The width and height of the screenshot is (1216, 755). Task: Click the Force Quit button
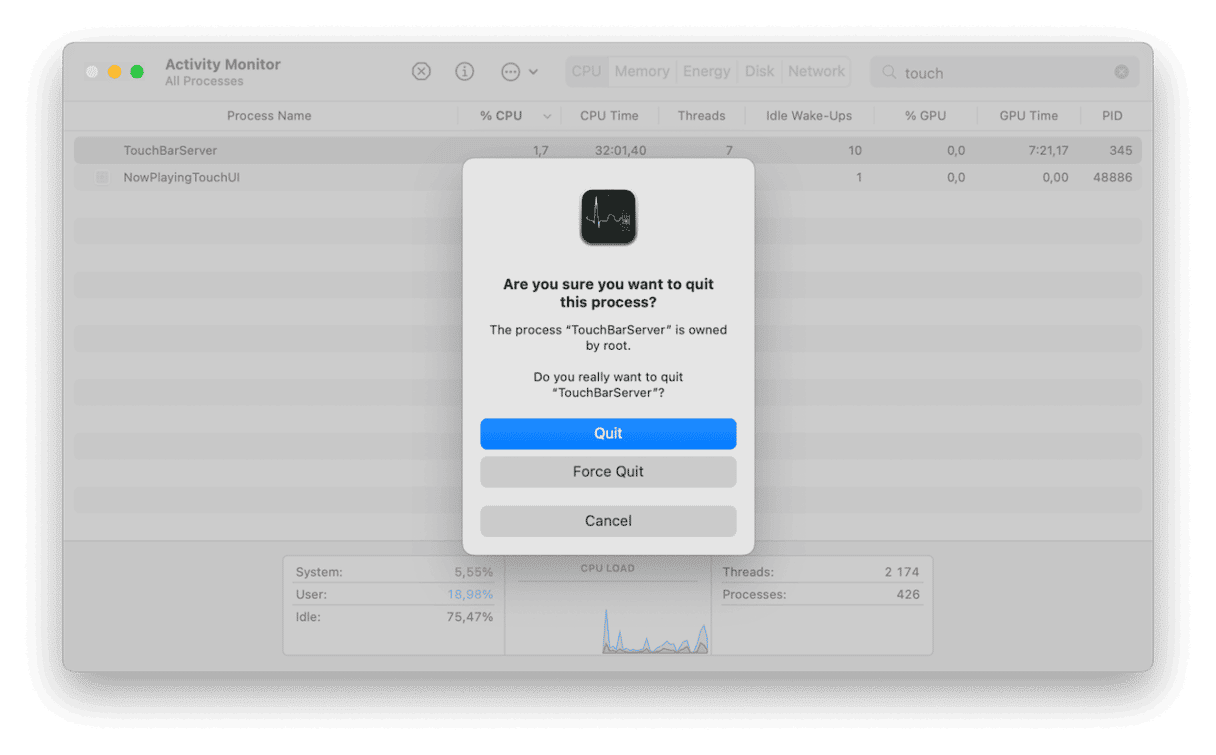pyautogui.click(x=608, y=471)
